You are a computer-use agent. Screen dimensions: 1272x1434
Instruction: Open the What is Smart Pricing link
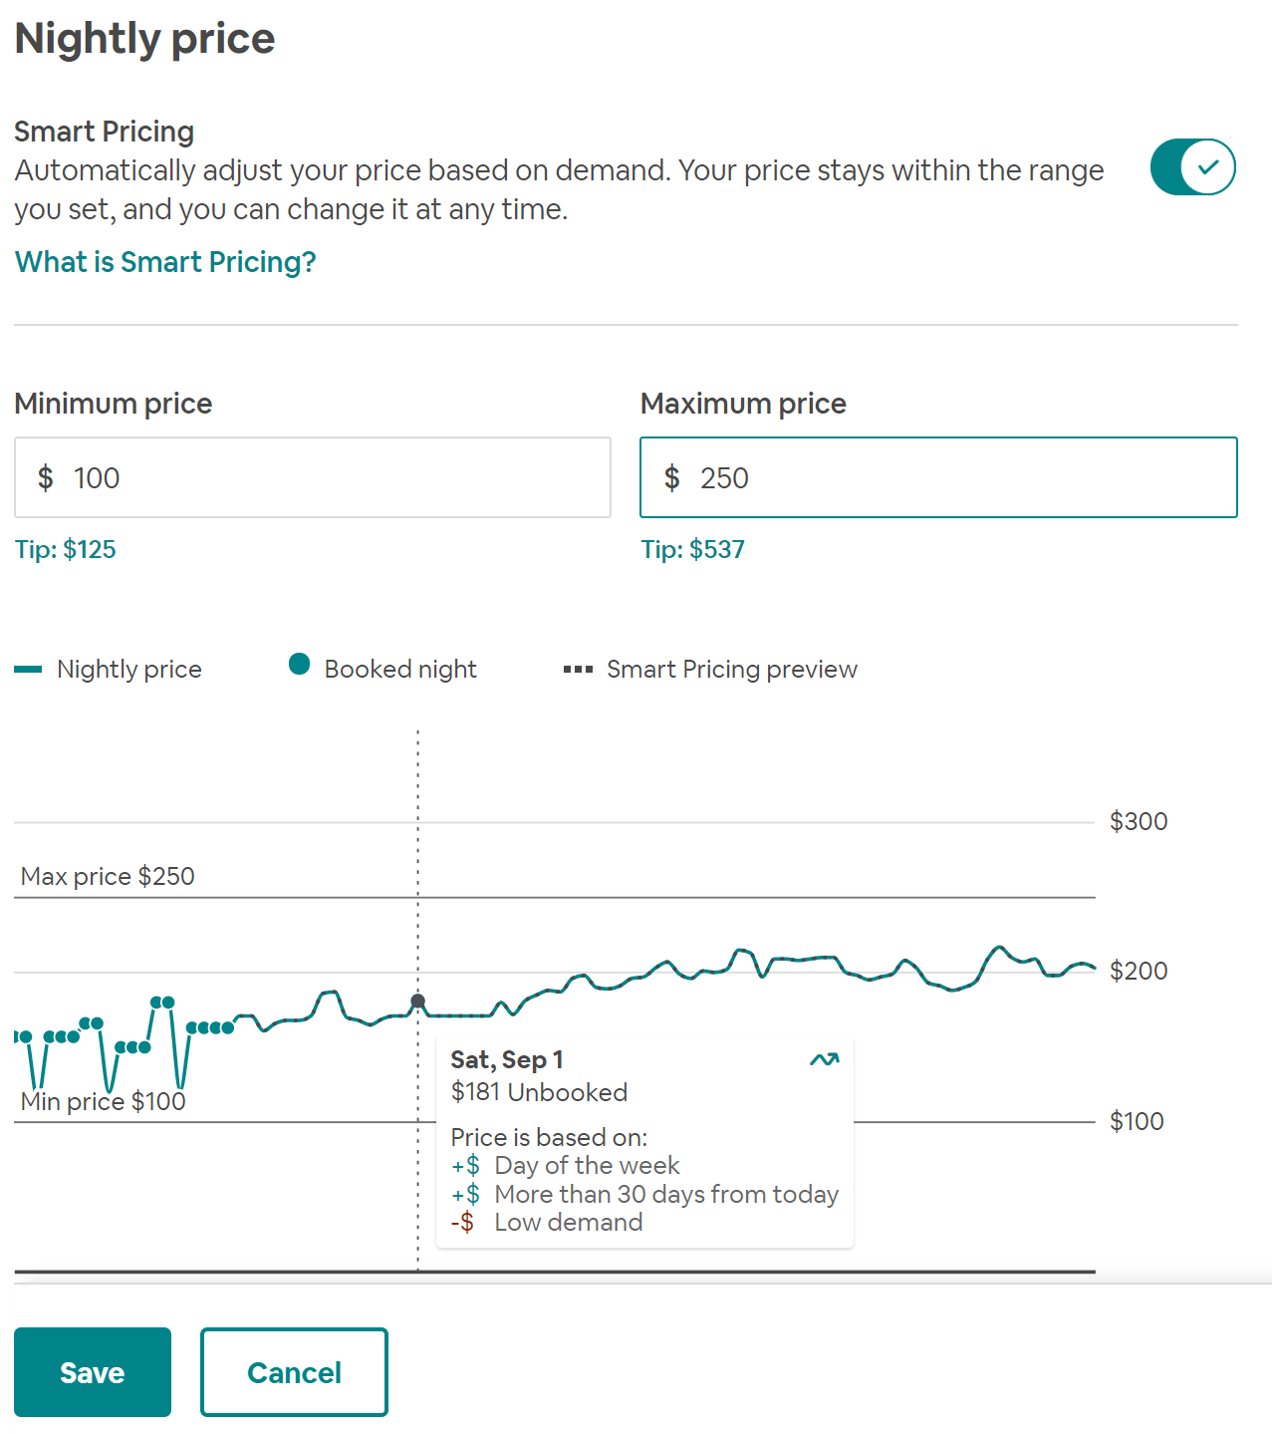165,262
